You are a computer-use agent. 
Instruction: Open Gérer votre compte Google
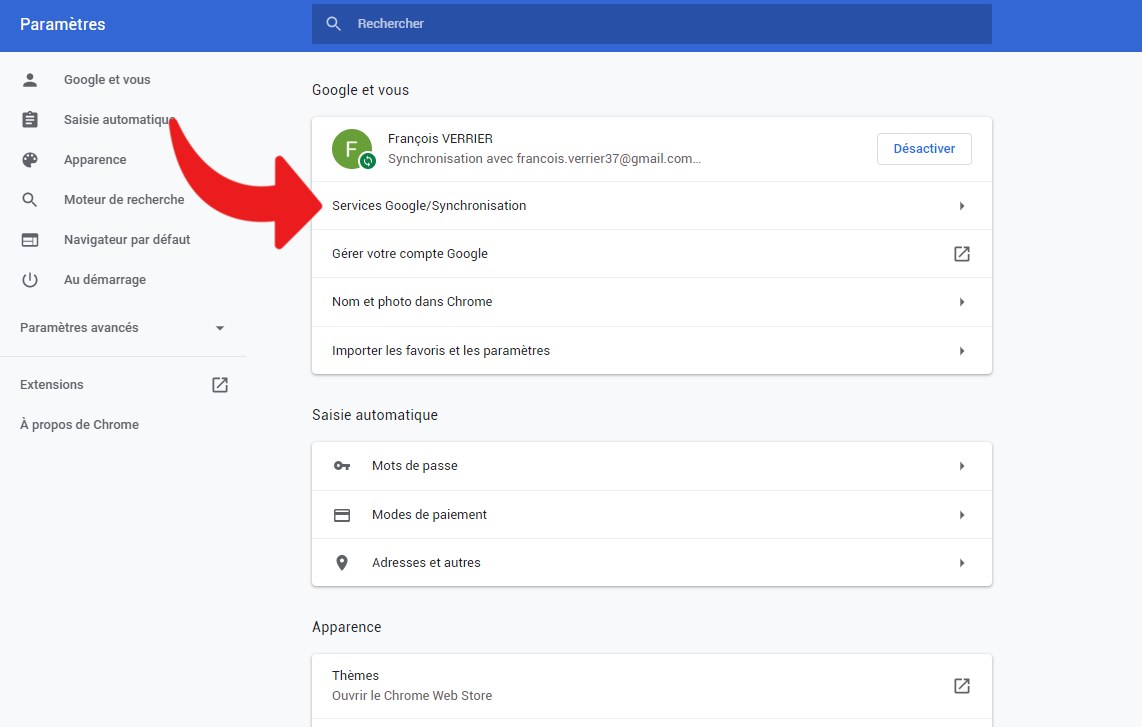coord(961,253)
